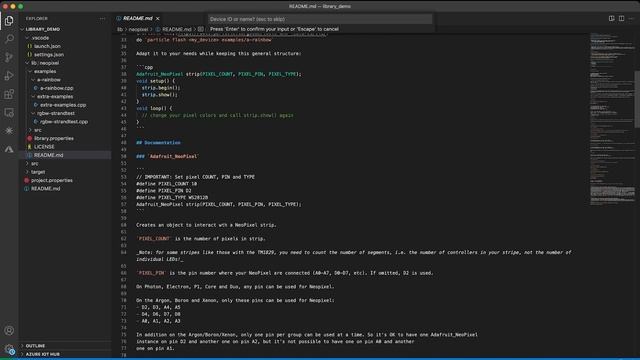Open the Azure view in activity bar
640x360 pixels.
click(9, 149)
